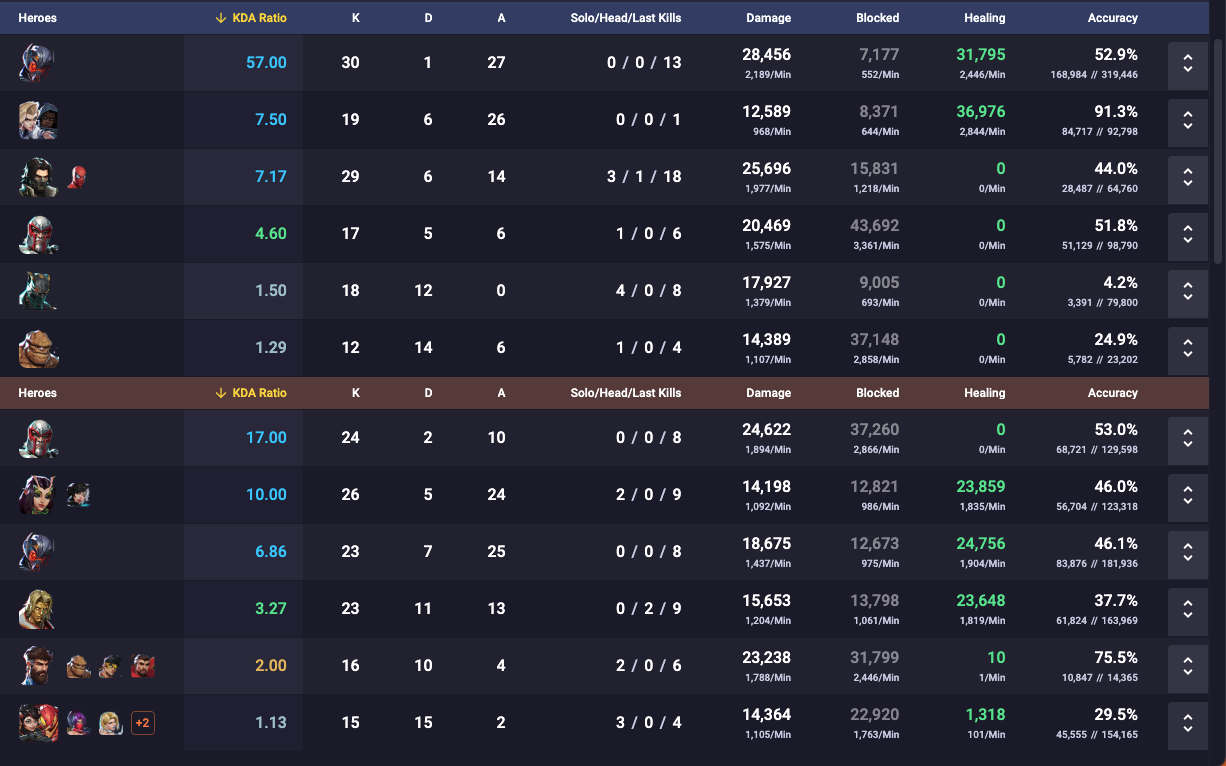Select the 3 / 1 / 18 kills cell
This screenshot has width=1226, height=766.
[x=644, y=177]
